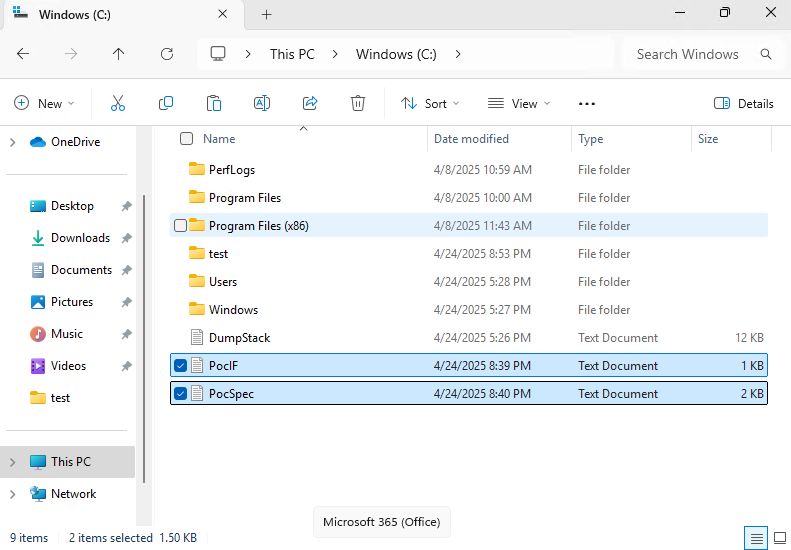This screenshot has width=791, height=550.
Task: Click the Copy icon in toolbar
Action: click(166, 103)
